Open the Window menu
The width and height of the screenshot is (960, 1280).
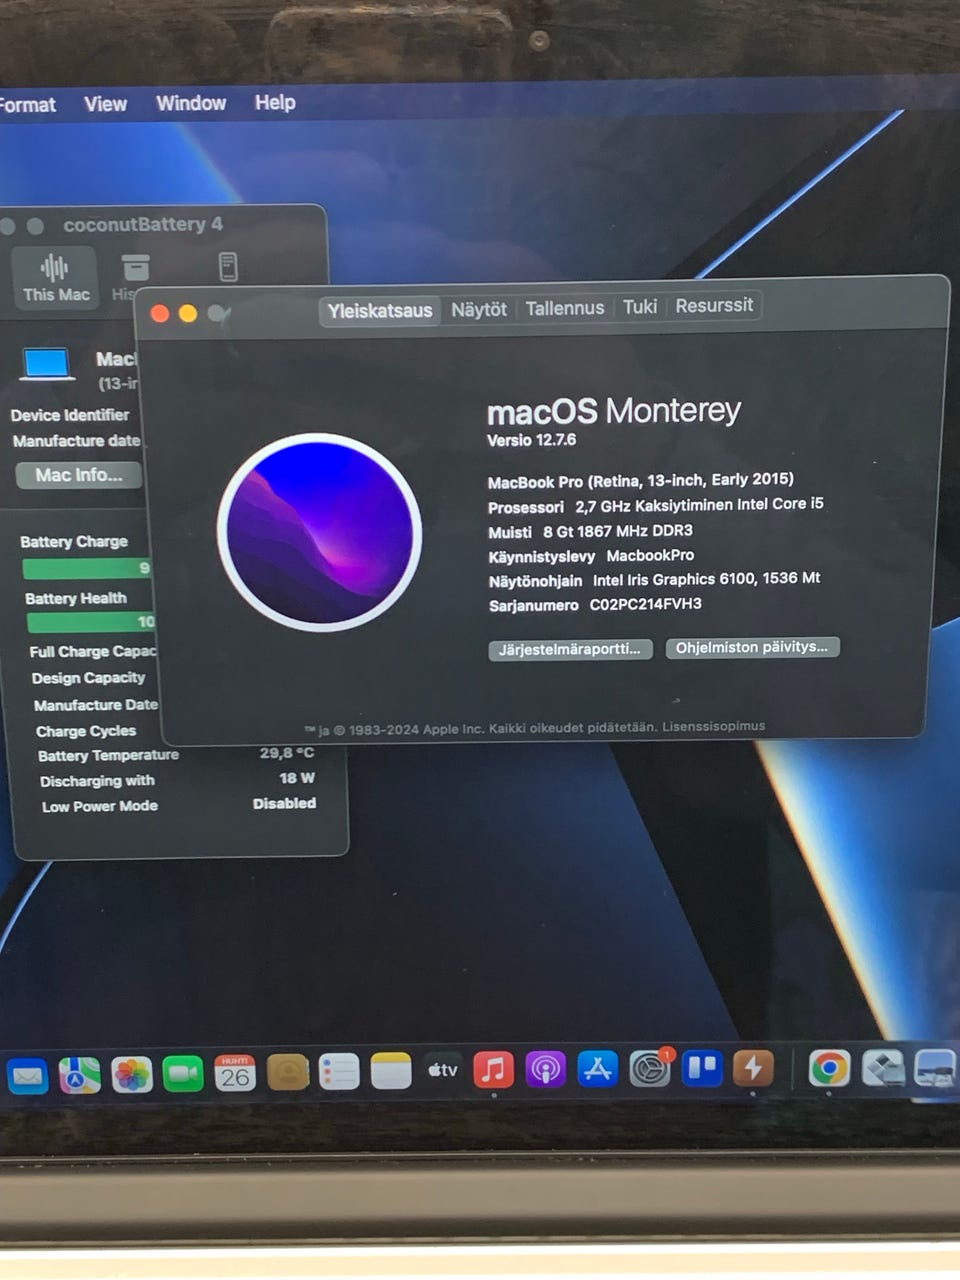coord(191,103)
